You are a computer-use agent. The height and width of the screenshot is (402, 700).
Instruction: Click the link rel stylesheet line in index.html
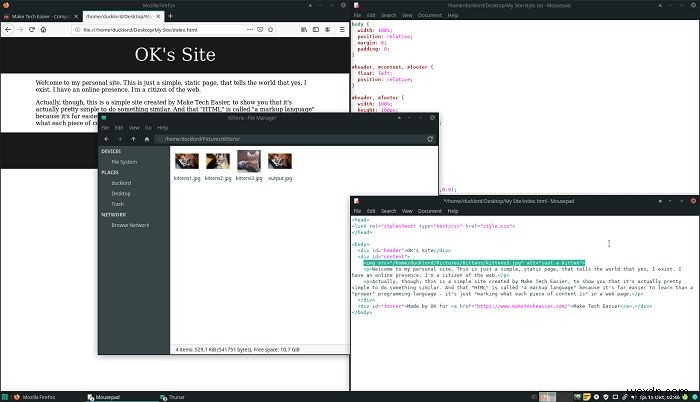click(x=433, y=226)
